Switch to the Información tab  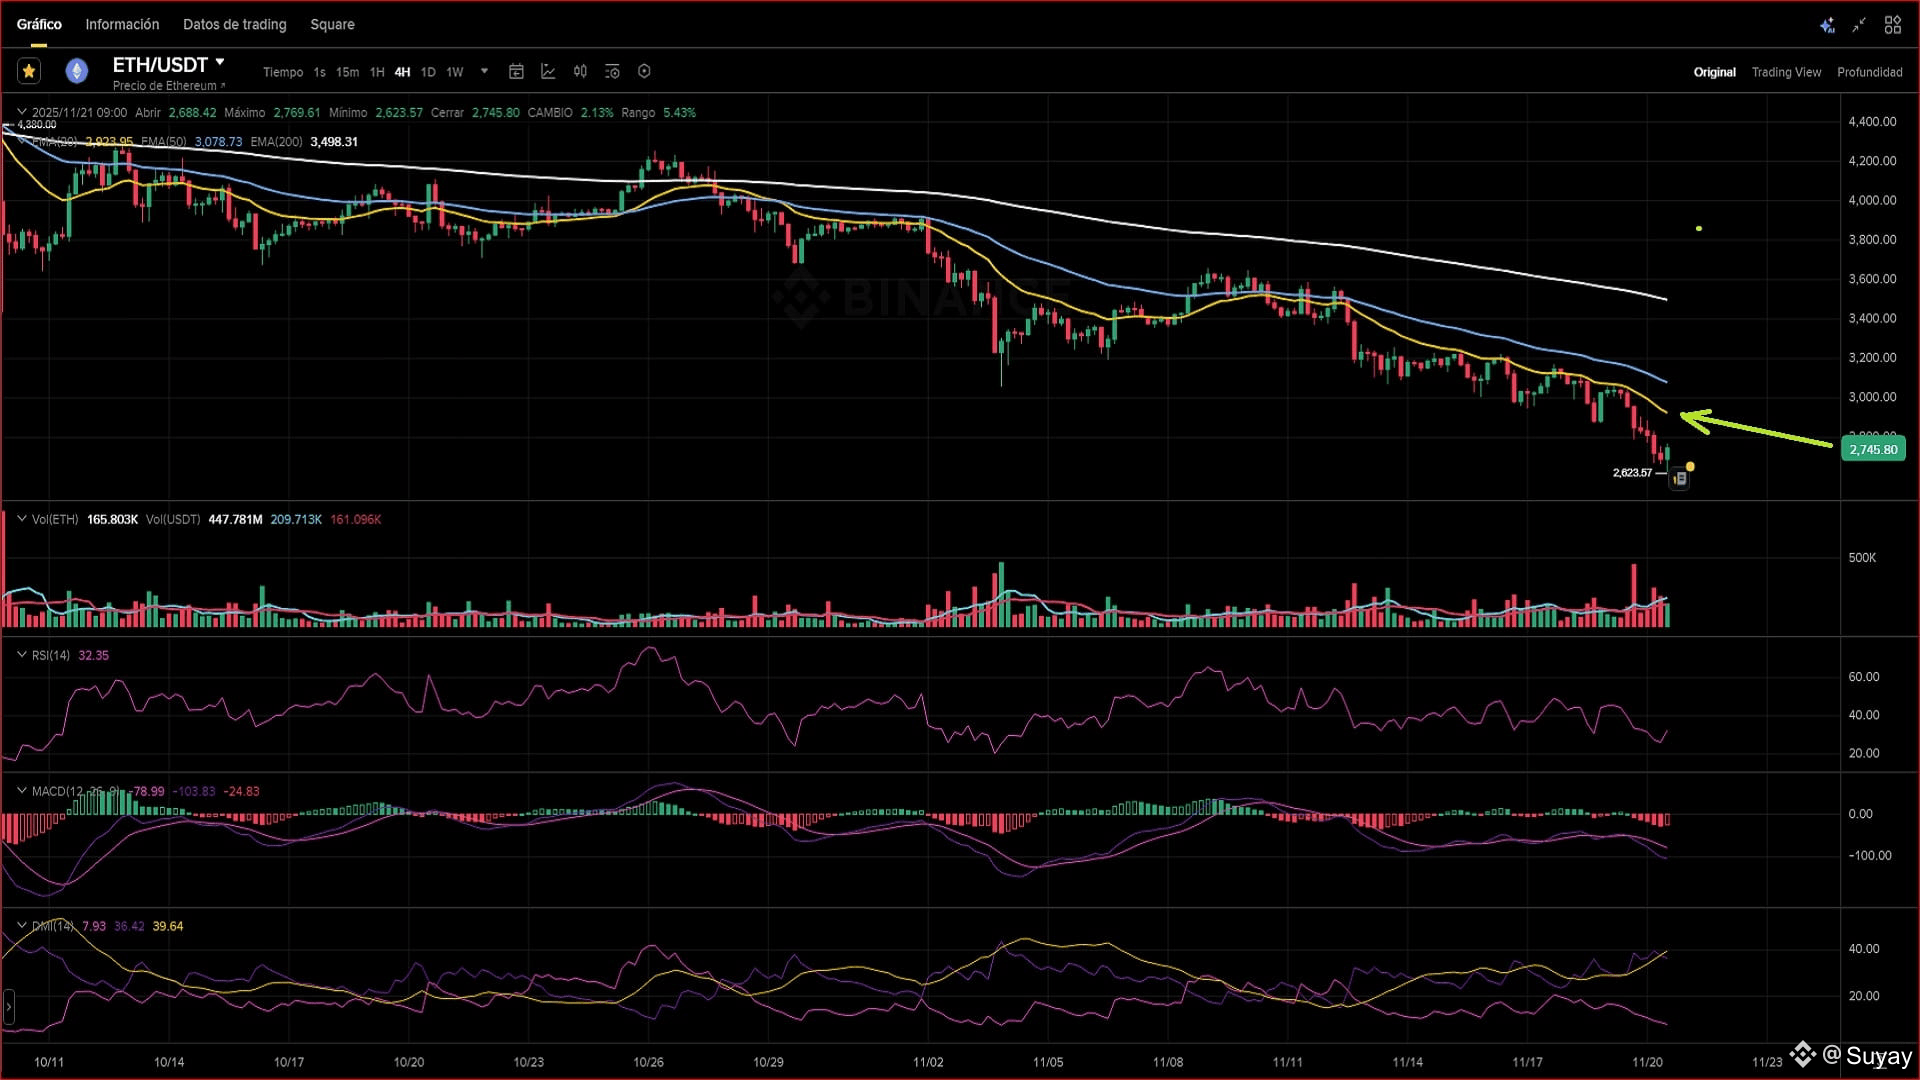(x=122, y=24)
